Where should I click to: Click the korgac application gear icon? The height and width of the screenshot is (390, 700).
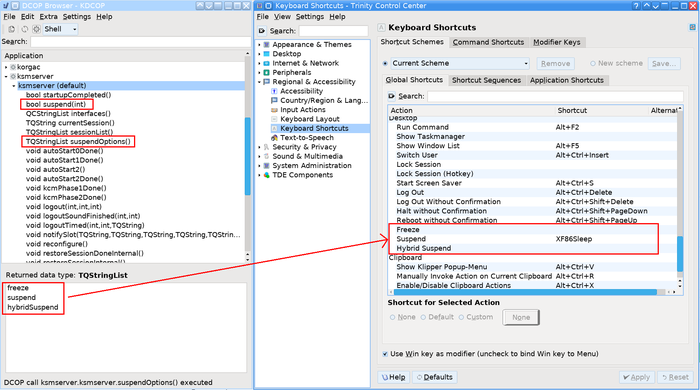[13, 67]
